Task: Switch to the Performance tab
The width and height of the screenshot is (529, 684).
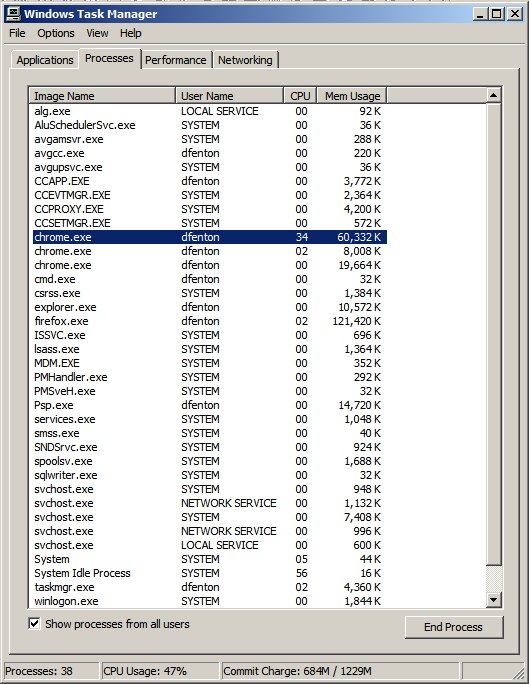Action: click(x=175, y=60)
